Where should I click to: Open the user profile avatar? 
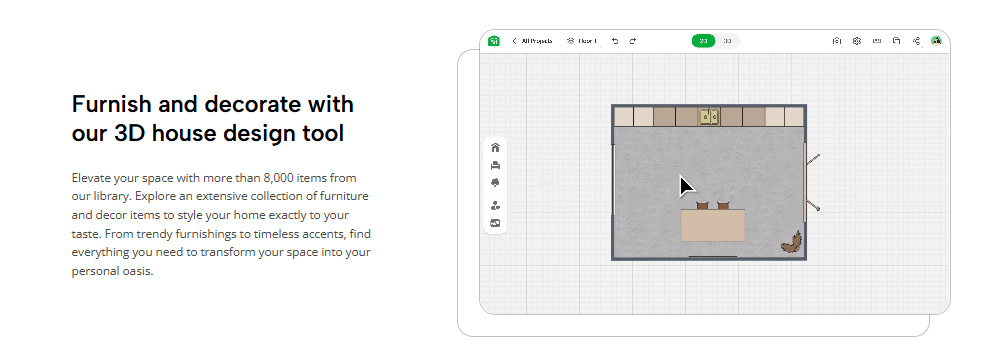pos(936,41)
